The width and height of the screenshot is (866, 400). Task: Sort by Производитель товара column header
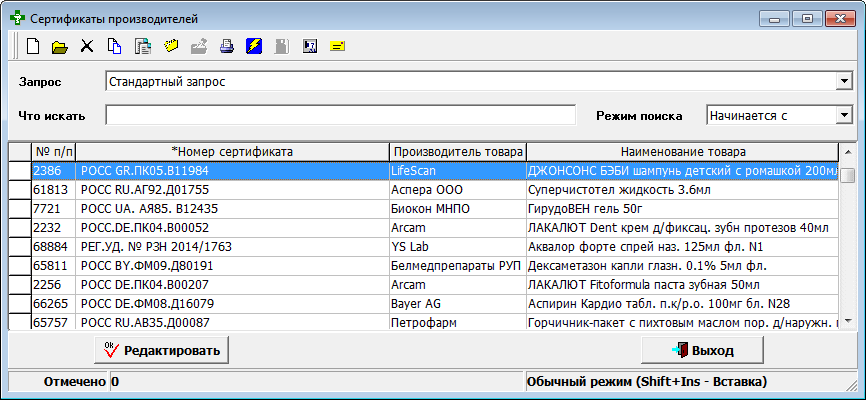(x=457, y=152)
